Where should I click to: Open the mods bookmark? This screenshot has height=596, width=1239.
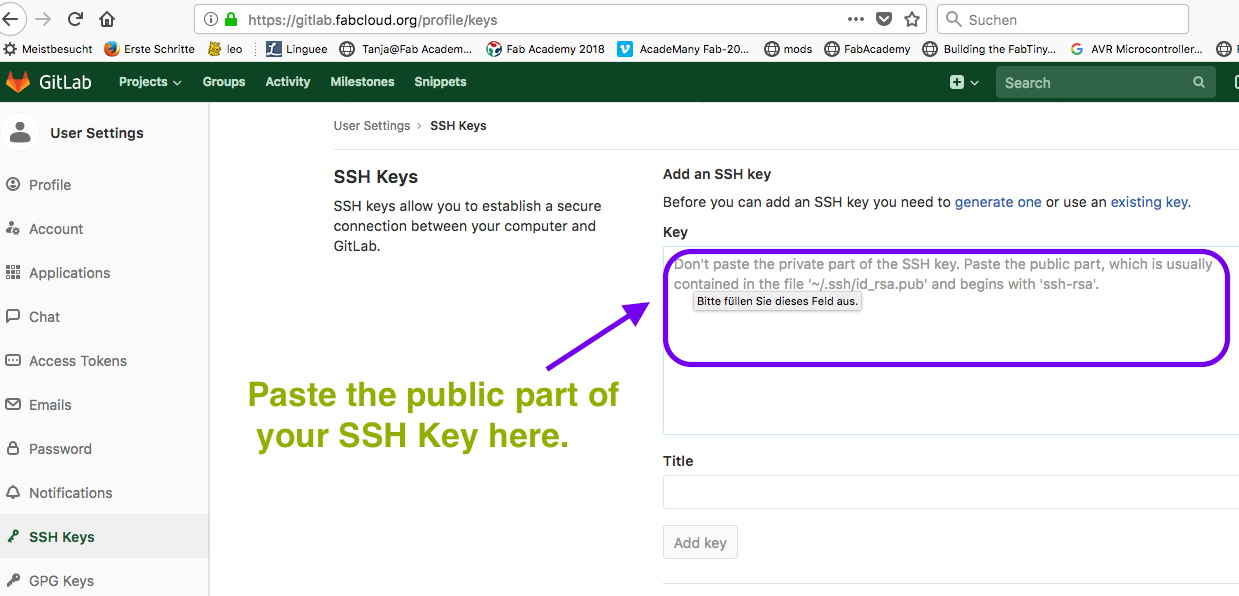pyautogui.click(x=789, y=49)
